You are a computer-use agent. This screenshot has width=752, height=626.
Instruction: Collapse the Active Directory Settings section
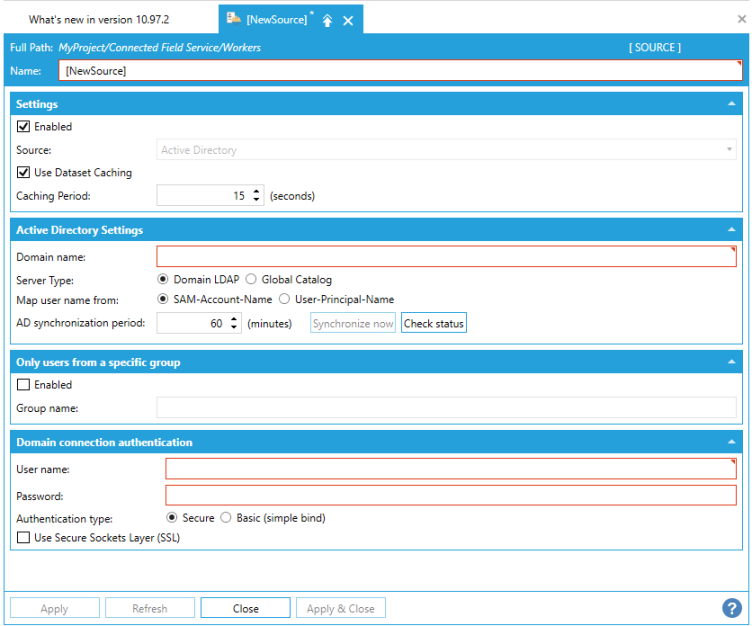(x=732, y=230)
